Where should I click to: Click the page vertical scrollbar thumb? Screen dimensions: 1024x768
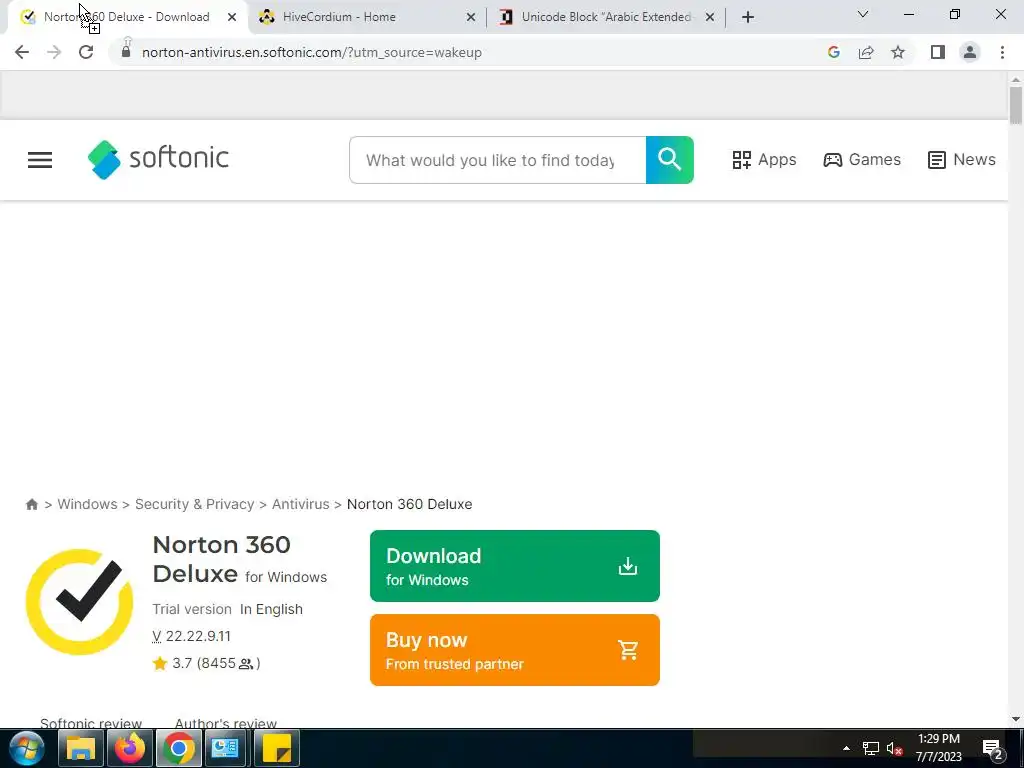coord(1016,105)
